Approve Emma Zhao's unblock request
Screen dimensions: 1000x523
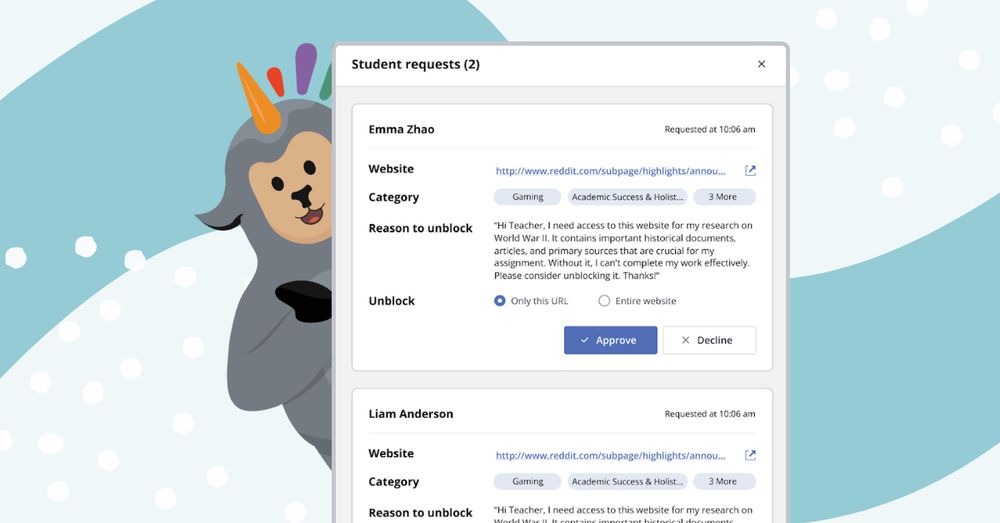tap(610, 340)
